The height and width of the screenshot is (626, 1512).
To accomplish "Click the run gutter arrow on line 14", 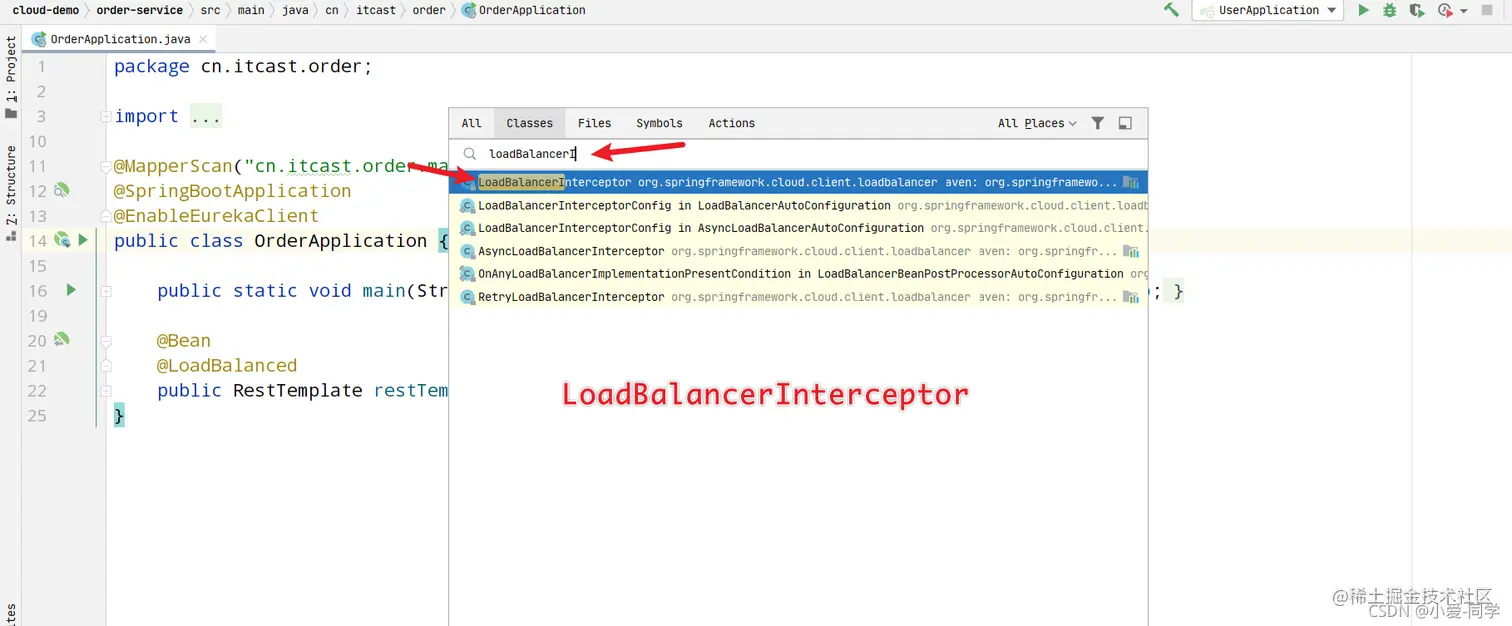I will 83,240.
